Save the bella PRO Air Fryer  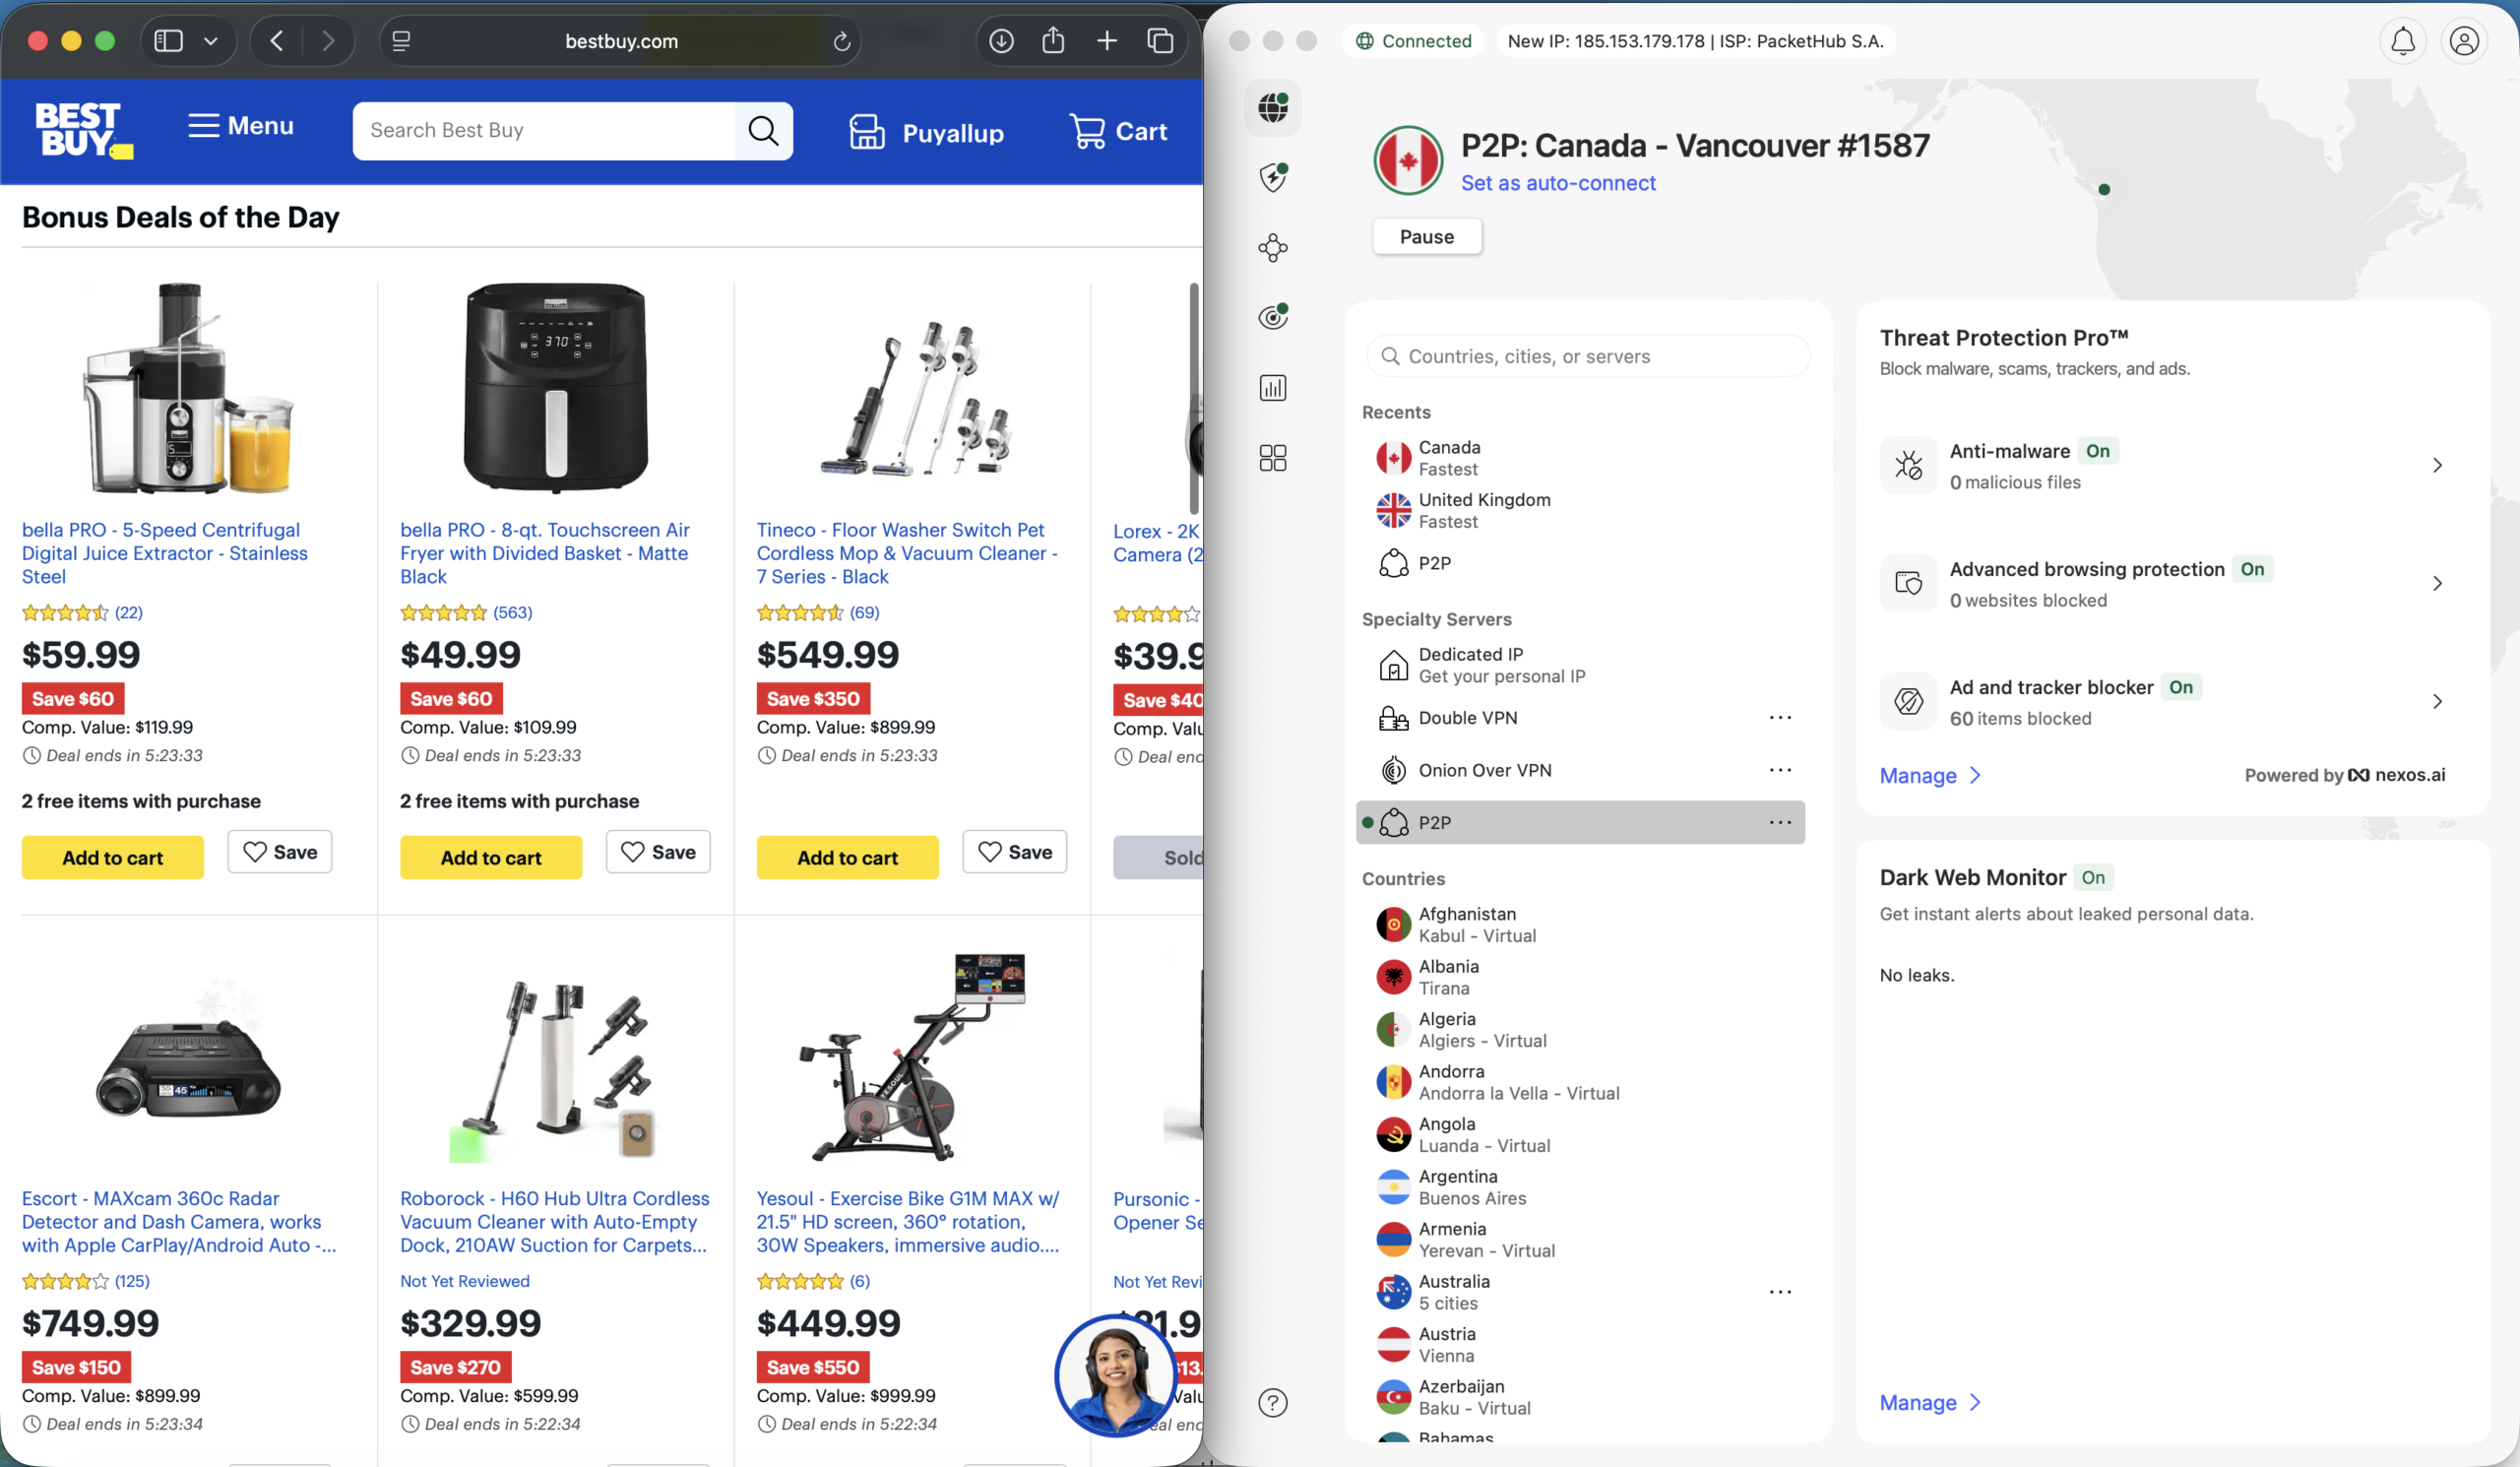pos(658,852)
